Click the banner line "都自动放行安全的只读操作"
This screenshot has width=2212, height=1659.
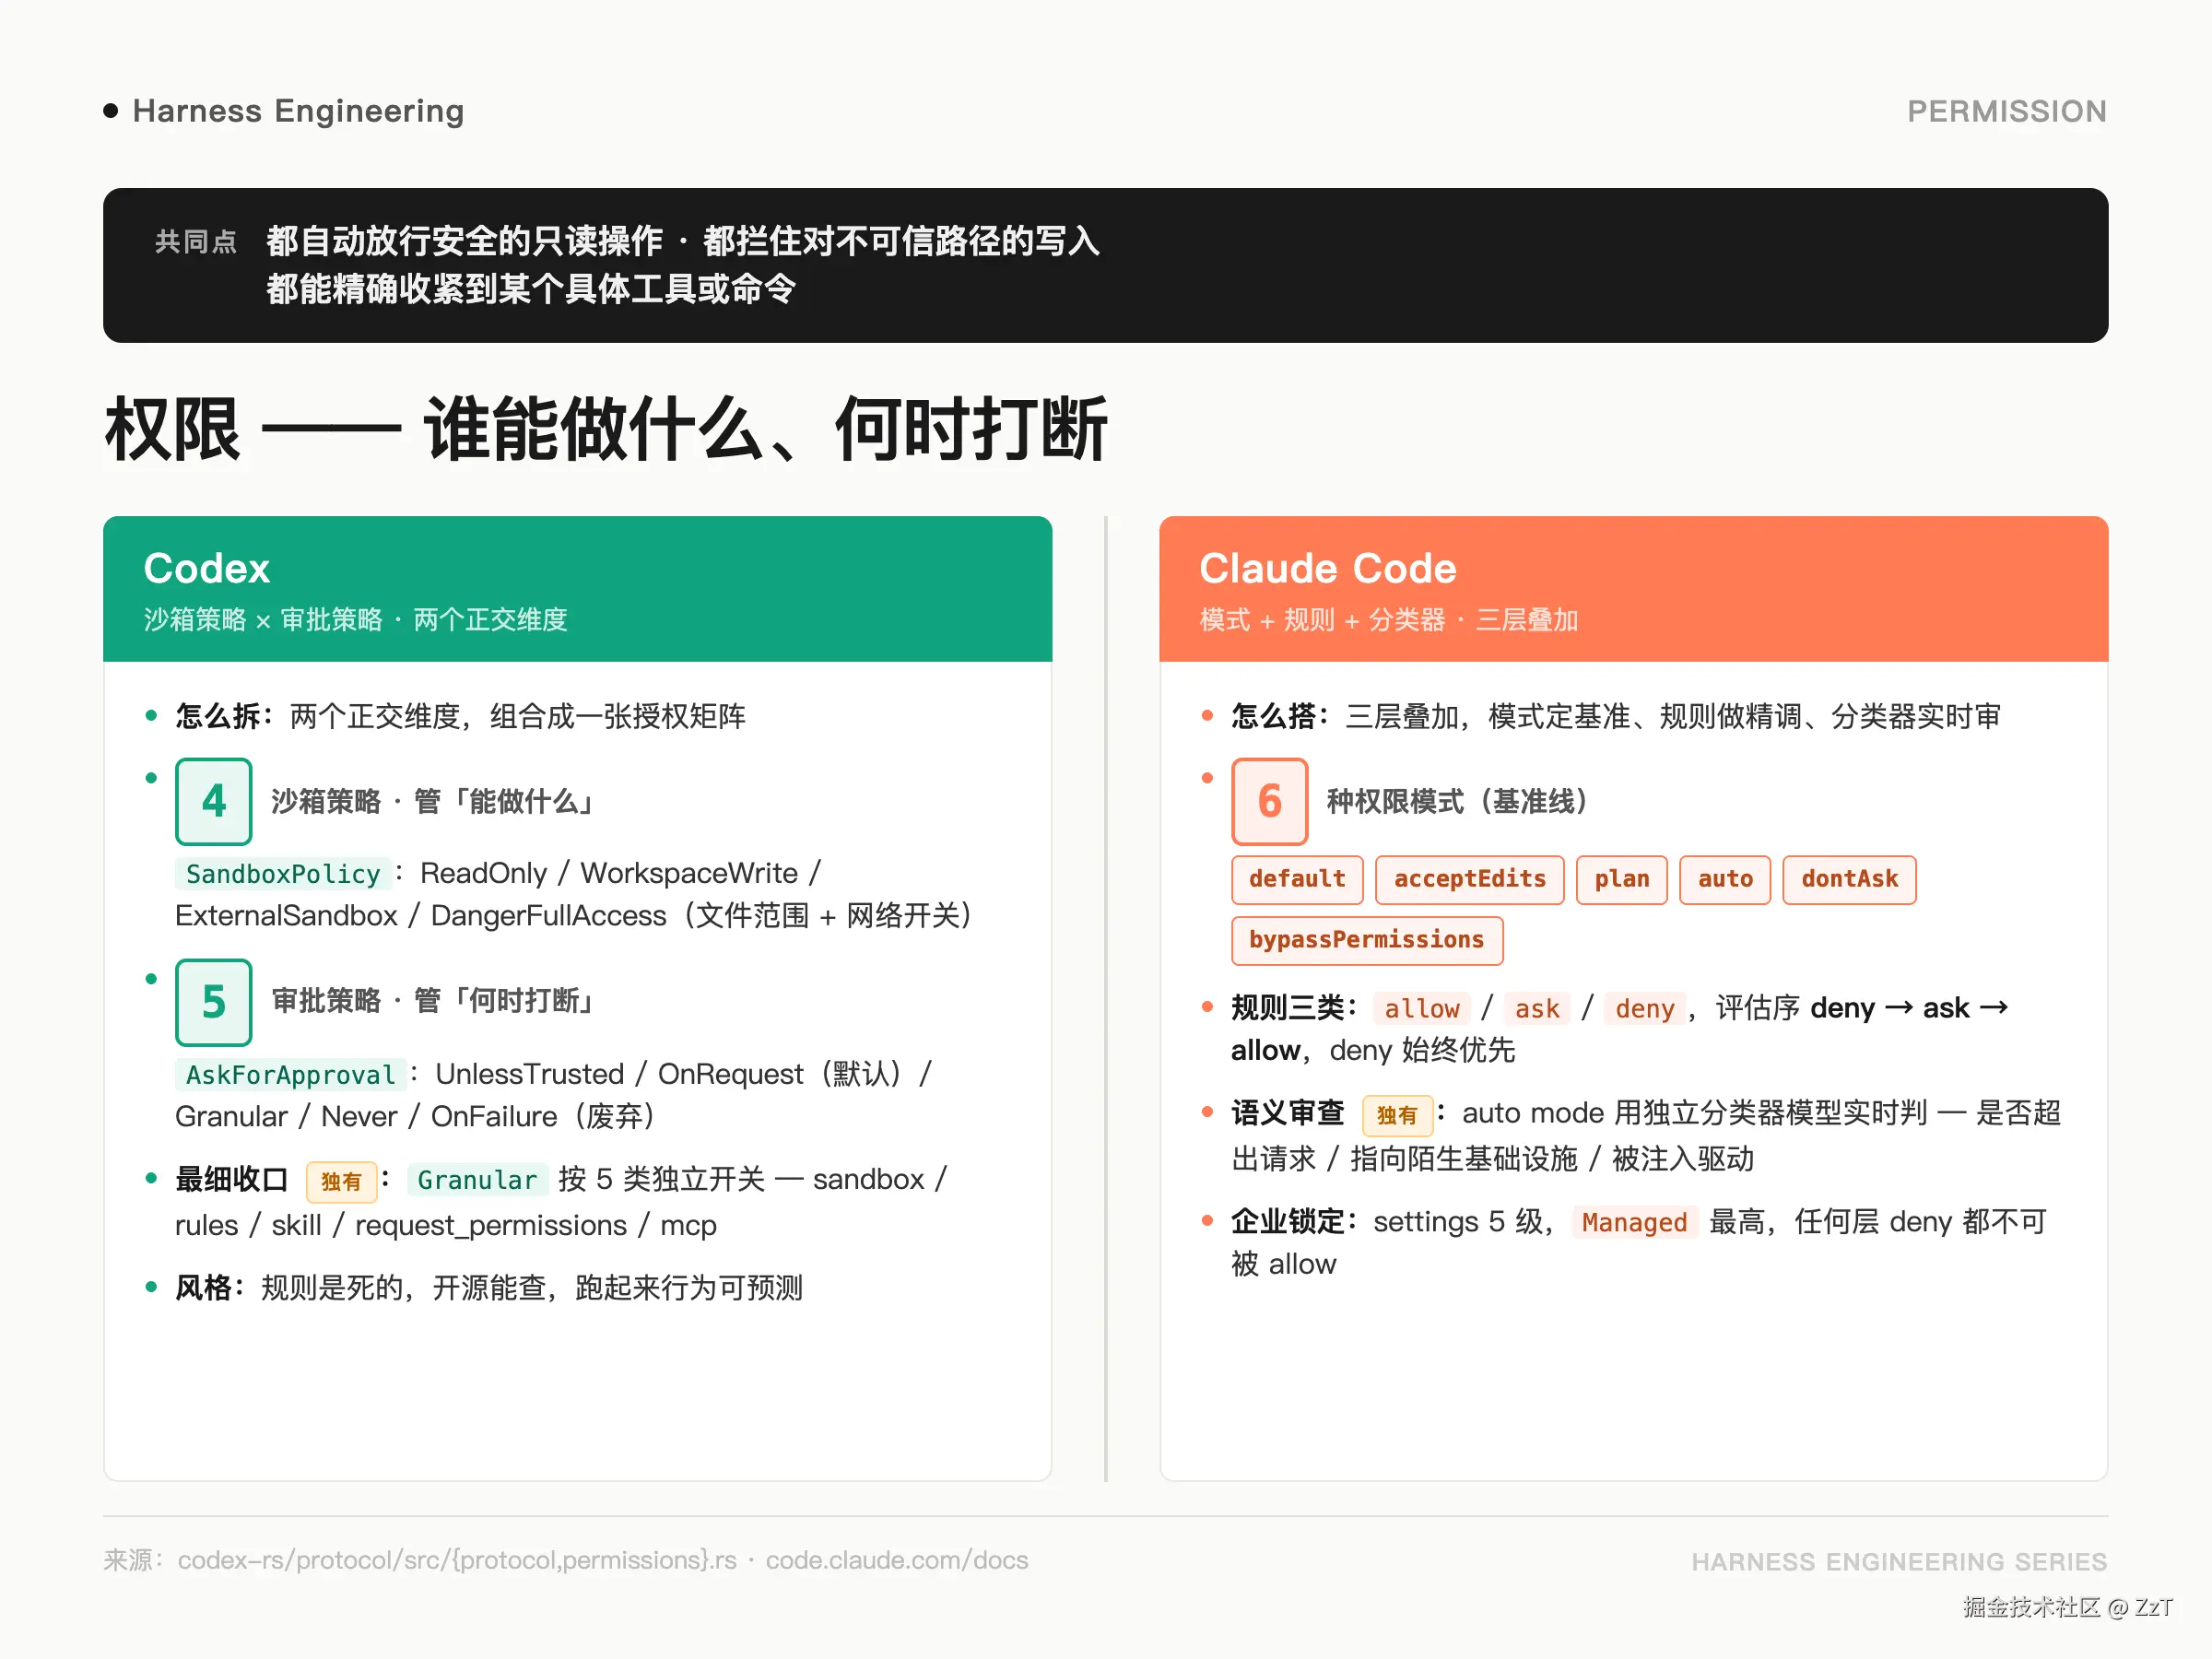pyautogui.click(x=465, y=241)
